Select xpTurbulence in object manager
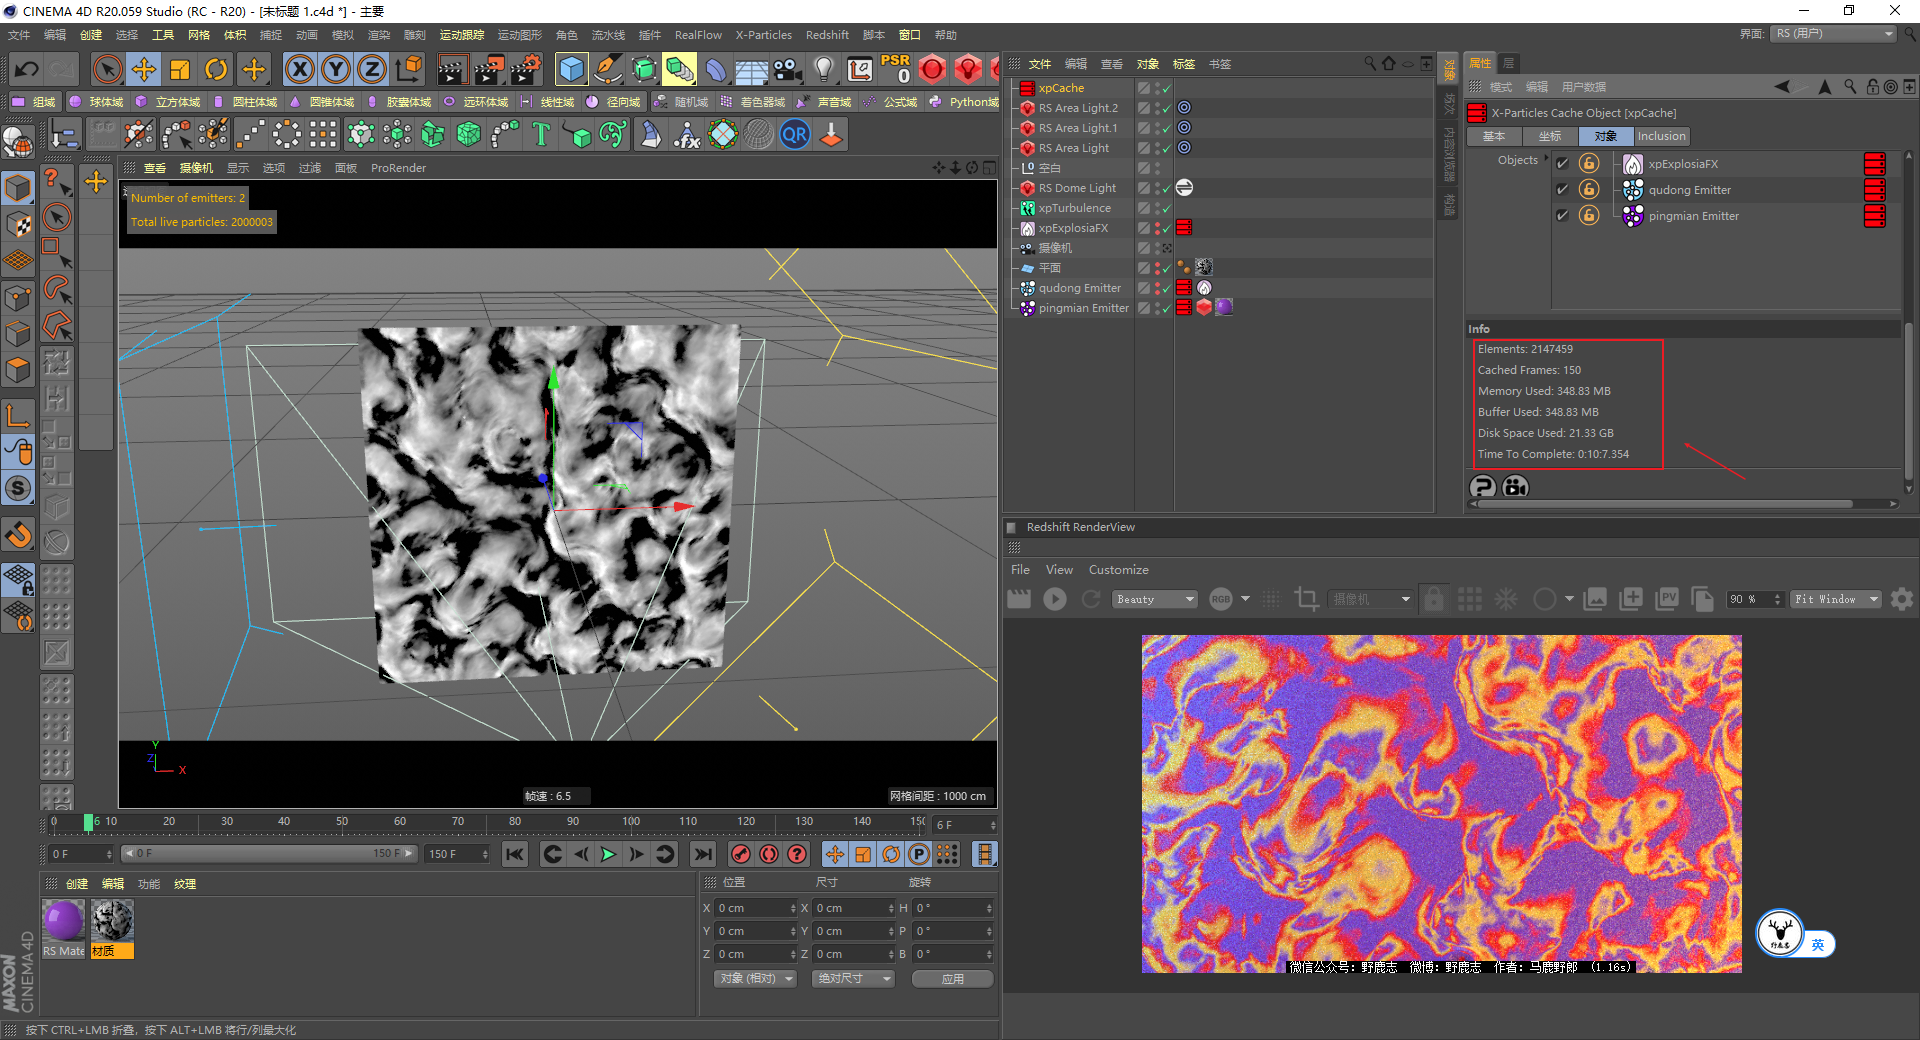Screen dimensions: 1920x1040 tap(1074, 208)
